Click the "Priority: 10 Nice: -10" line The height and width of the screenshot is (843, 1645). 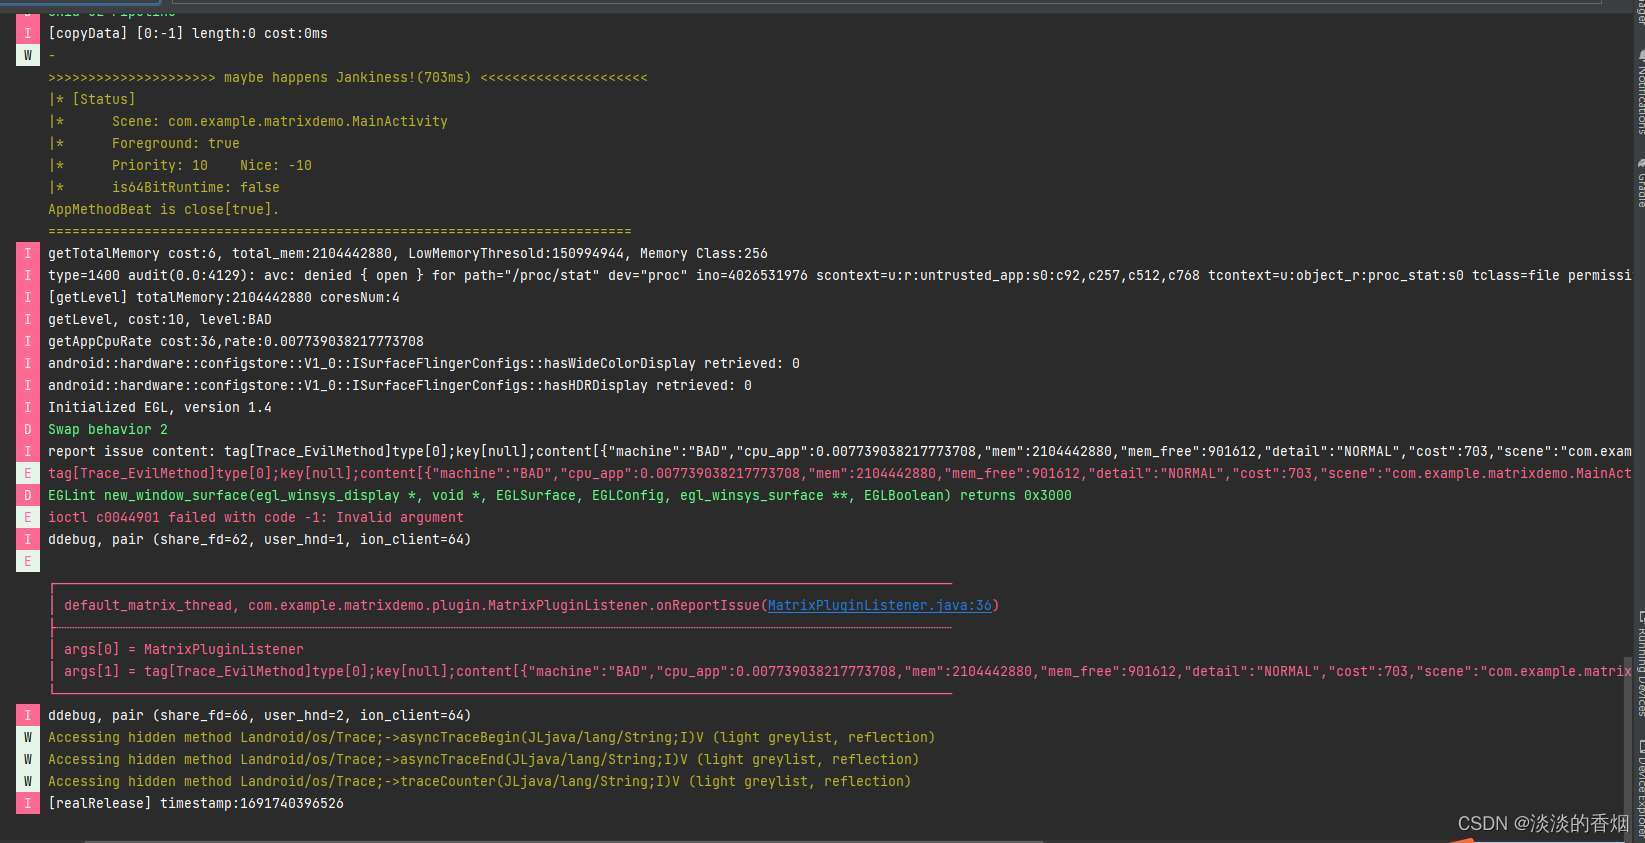click(212, 165)
